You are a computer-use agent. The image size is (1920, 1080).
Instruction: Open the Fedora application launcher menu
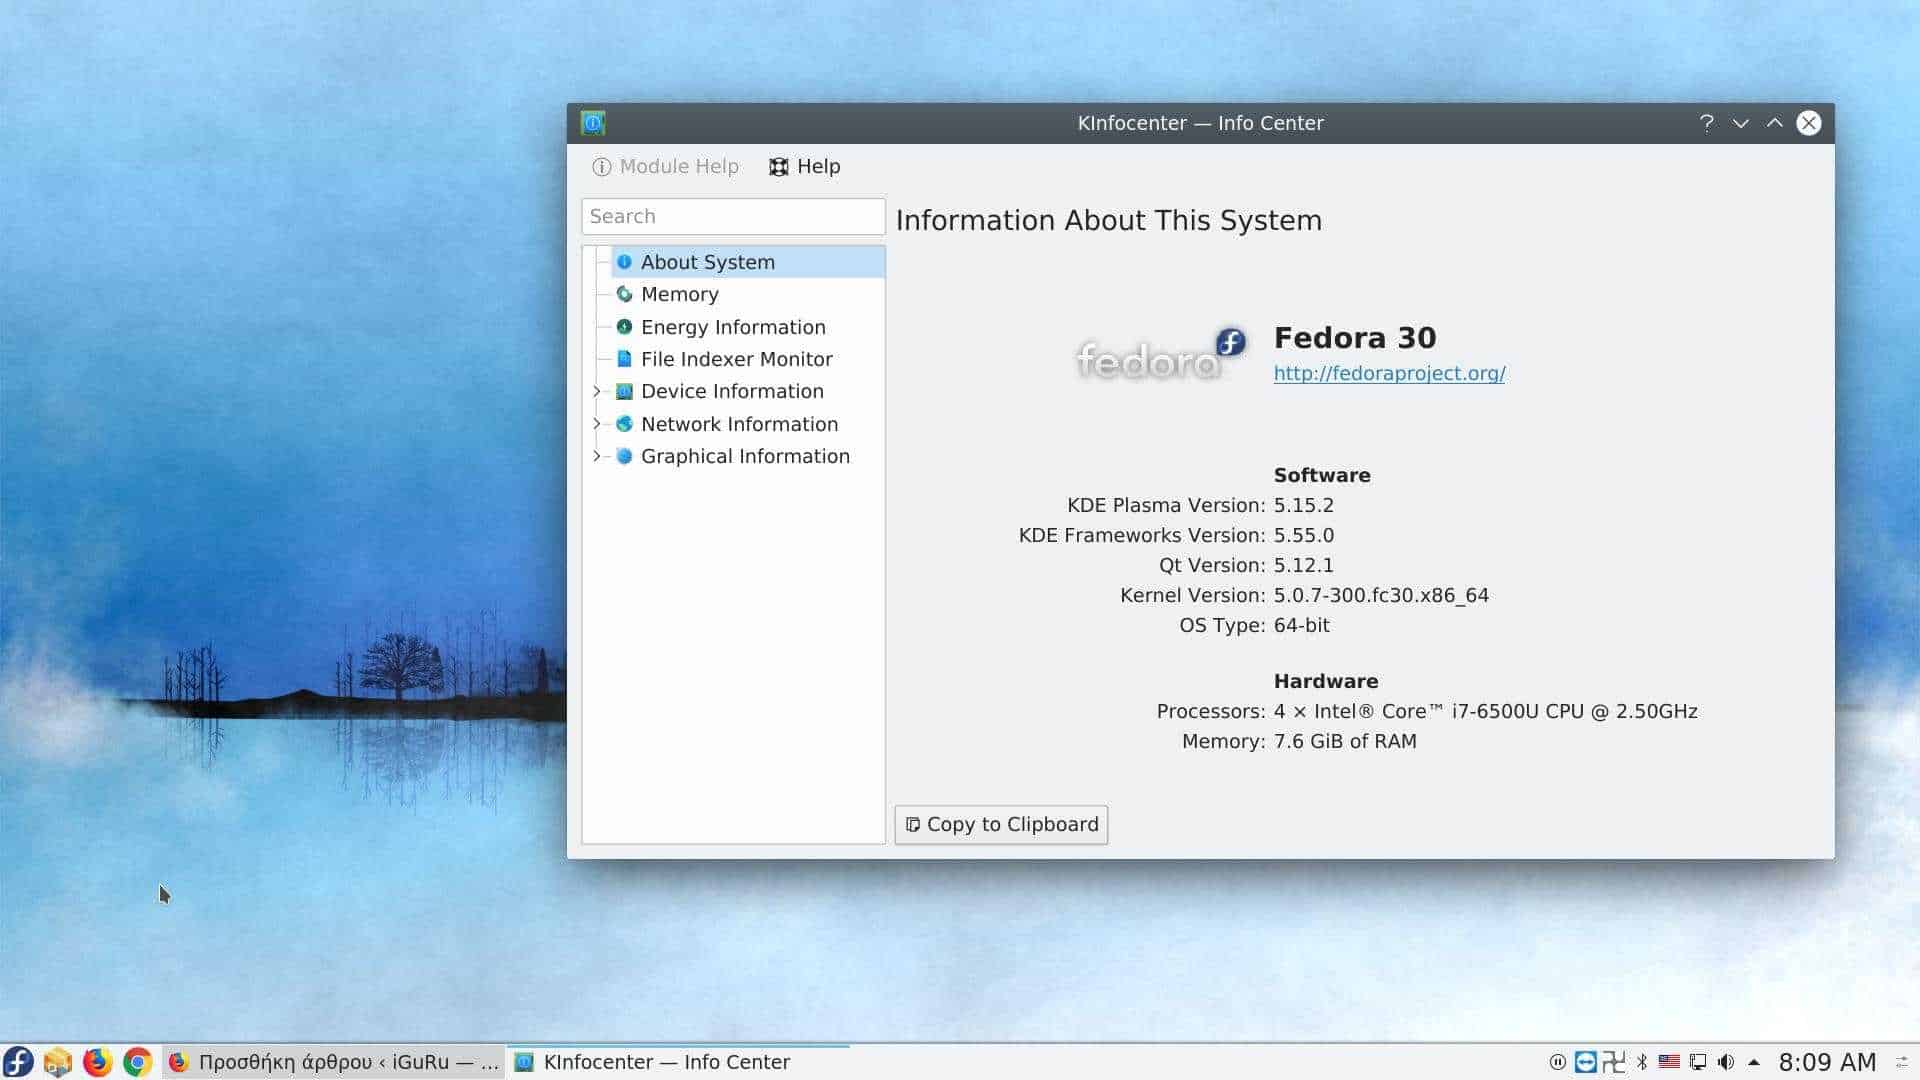18,1062
